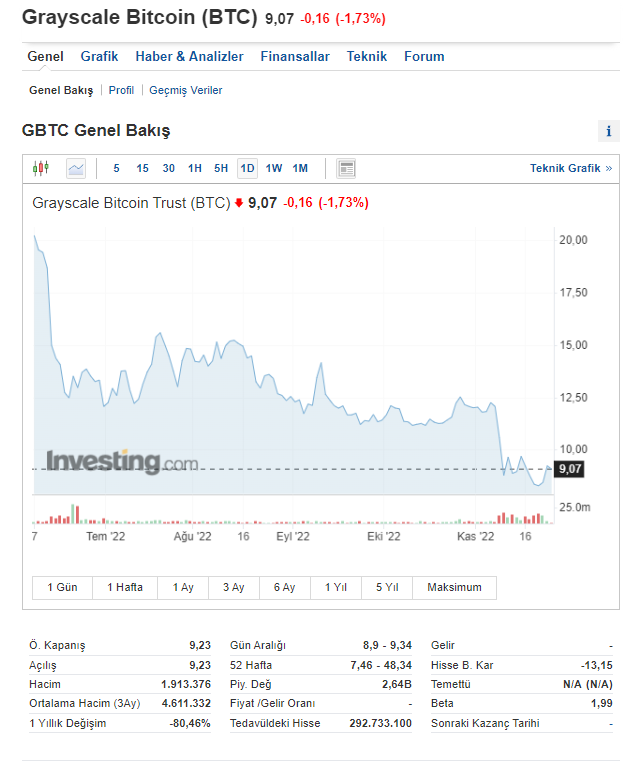
Task: Open the Haber & Analizler tab
Action: click(189, 57)
